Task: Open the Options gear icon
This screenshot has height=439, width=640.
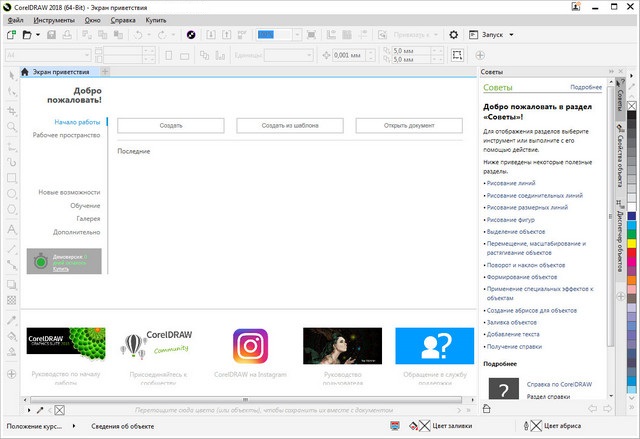Action: point(453,34)
